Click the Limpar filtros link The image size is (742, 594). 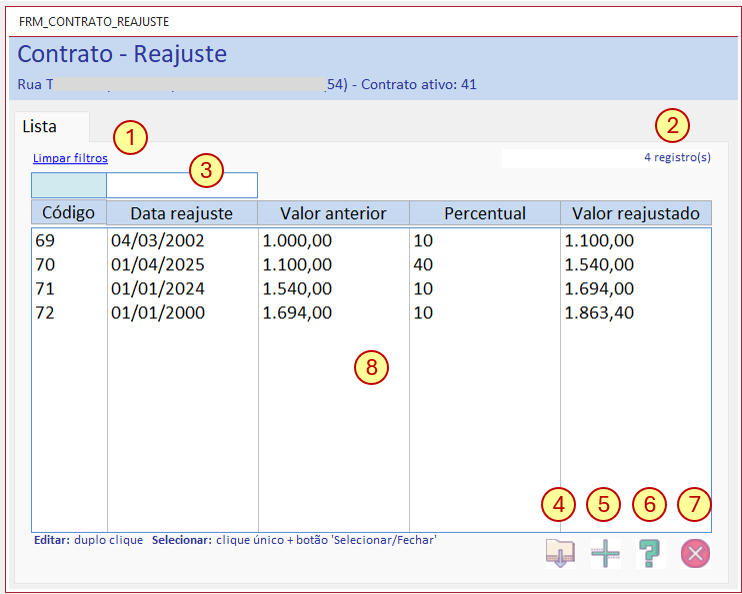70,158
